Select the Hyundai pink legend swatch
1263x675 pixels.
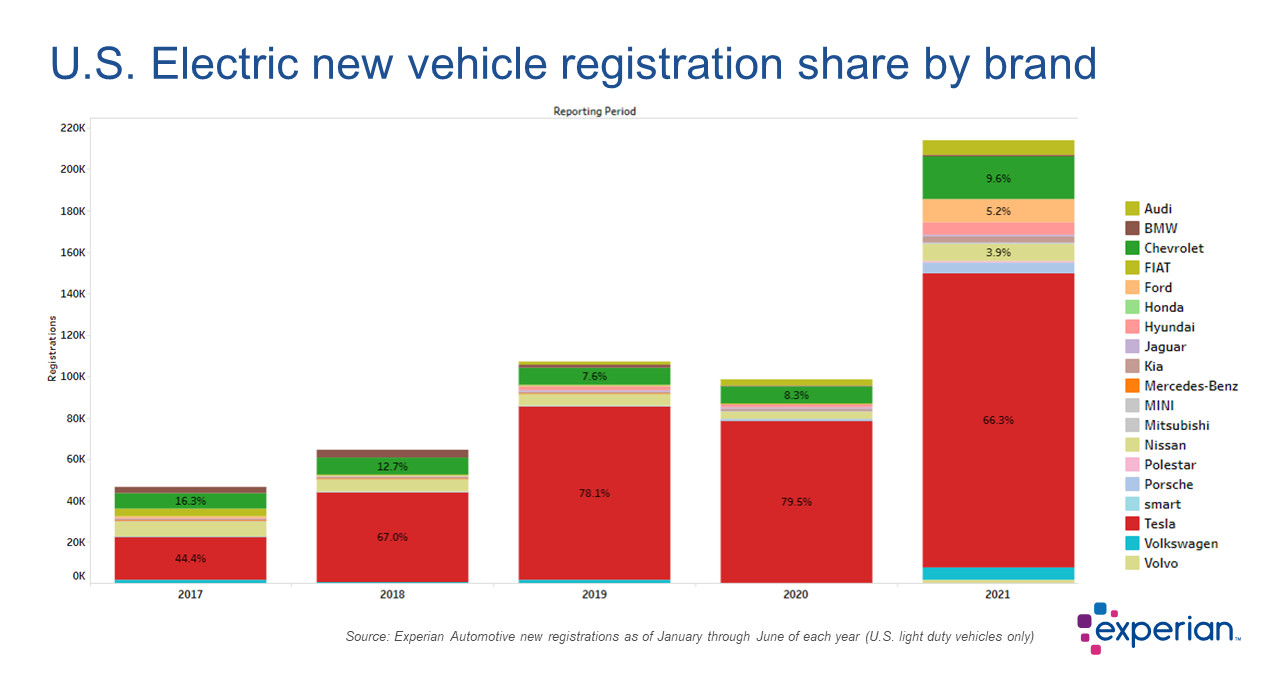pos(1132,327)
